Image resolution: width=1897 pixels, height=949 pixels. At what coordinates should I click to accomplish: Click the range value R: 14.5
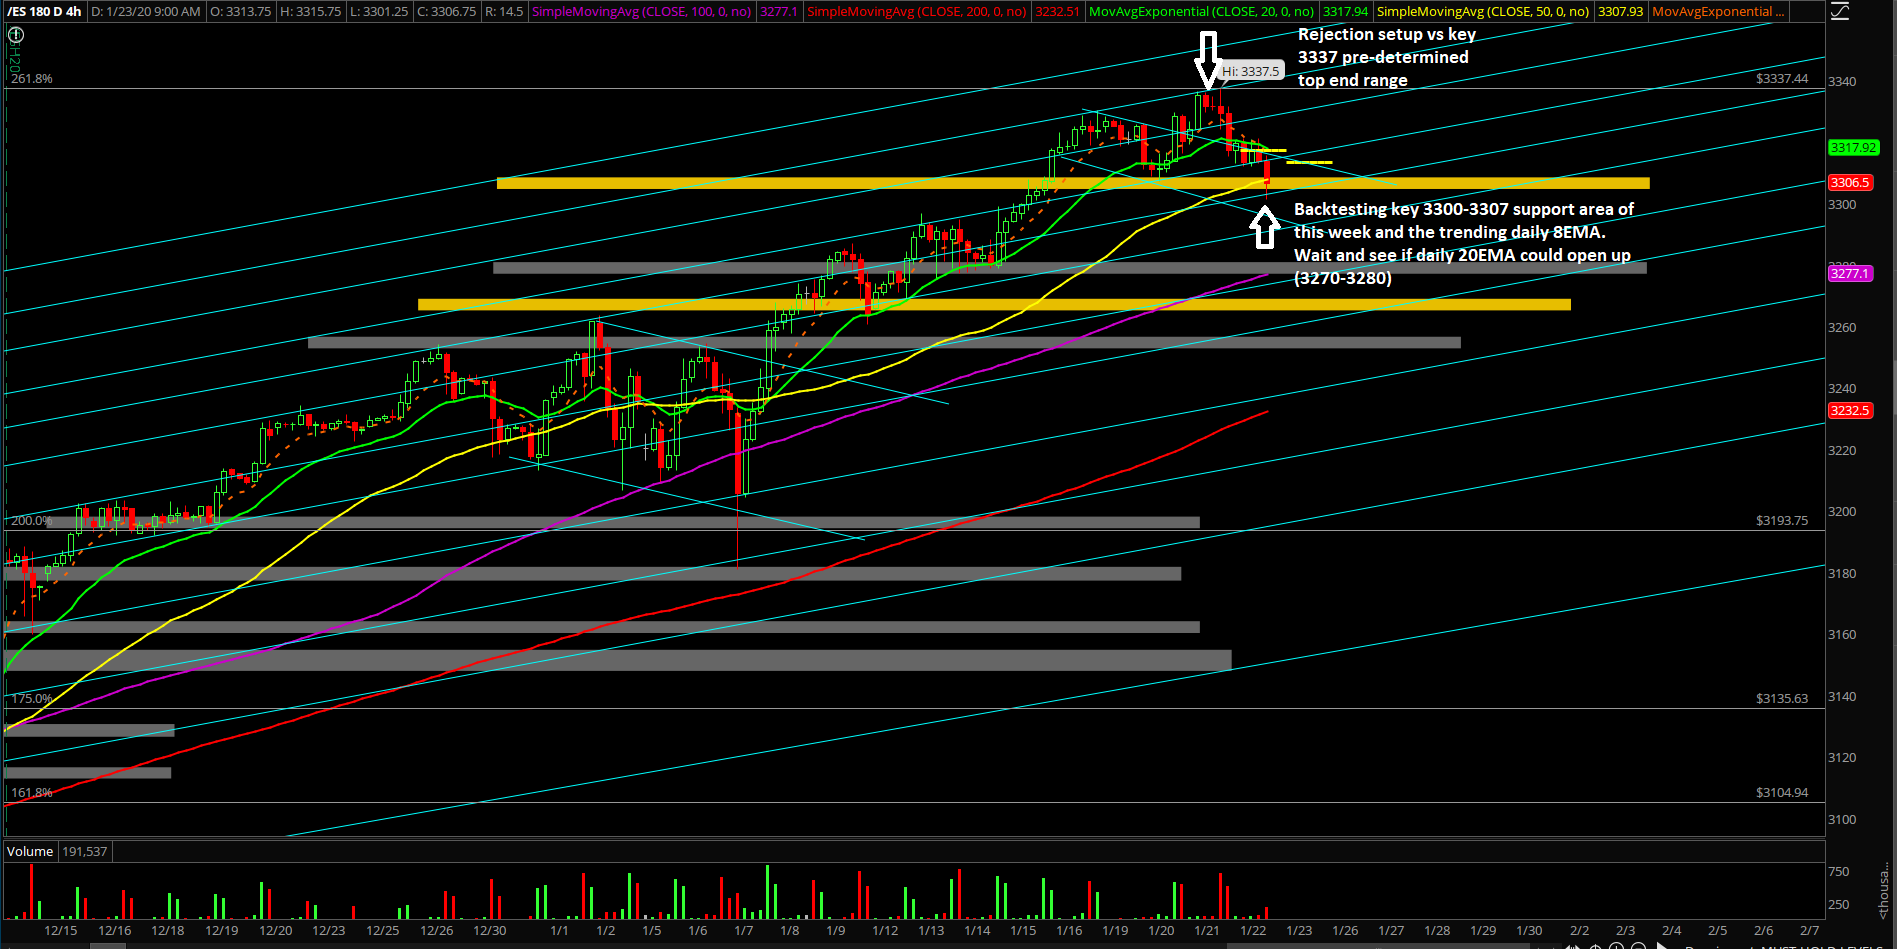click(504, 12)
